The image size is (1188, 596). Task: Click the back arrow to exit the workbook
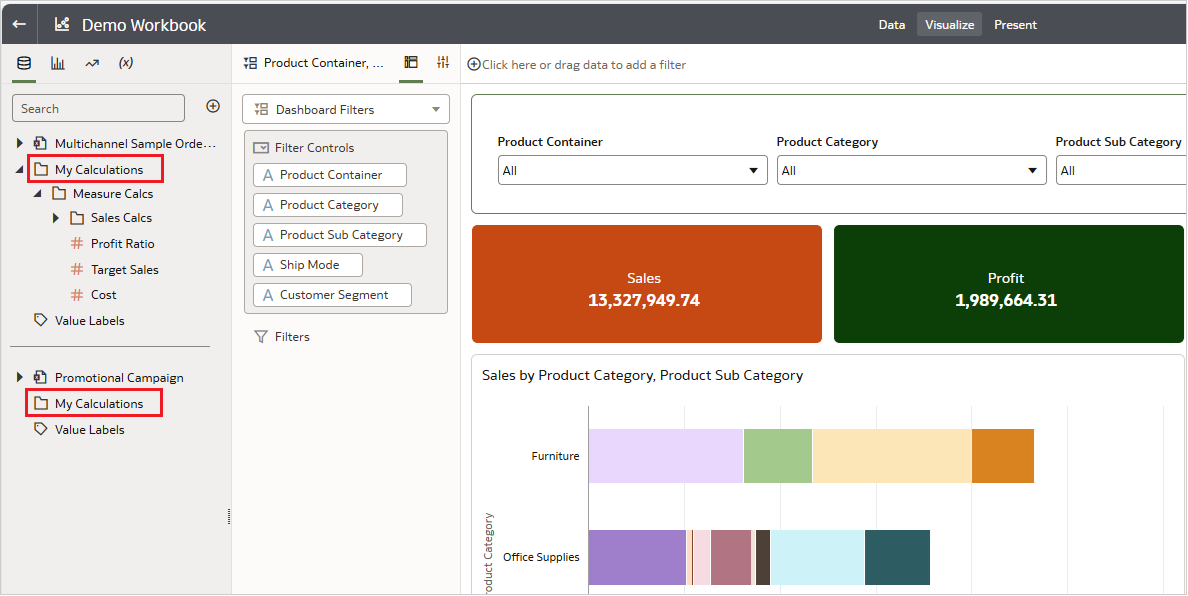pyautogui.click(x=19, y=23)
